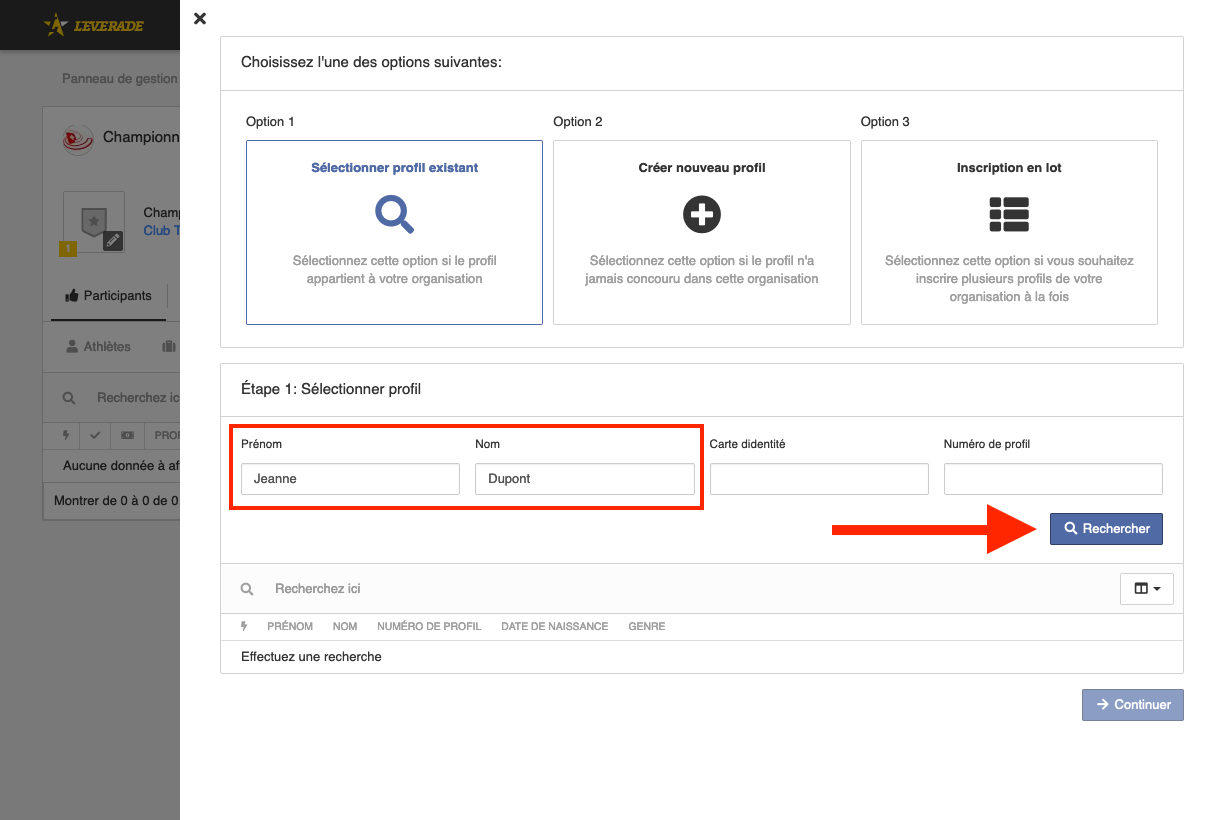This screenshot has height=820, width=1224.
Task: Focus the Prénom field containing Jeanne
Action: (350, 479)
